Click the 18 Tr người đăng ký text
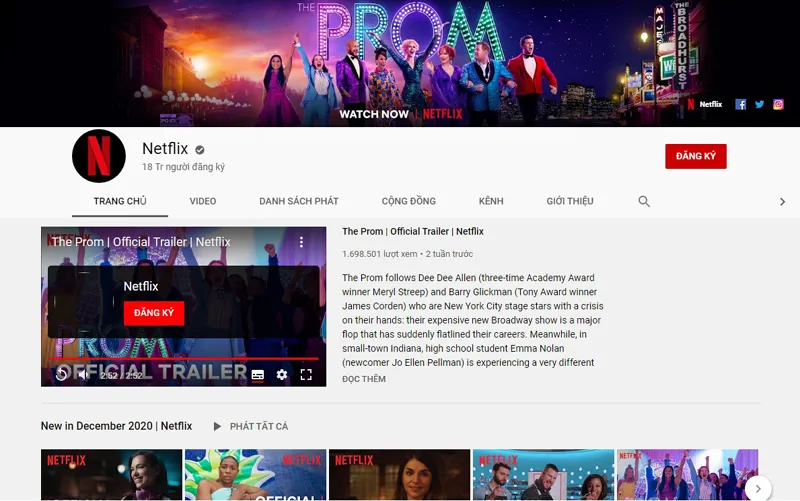Viewport: 800px width, 501px height. (183, 167)
